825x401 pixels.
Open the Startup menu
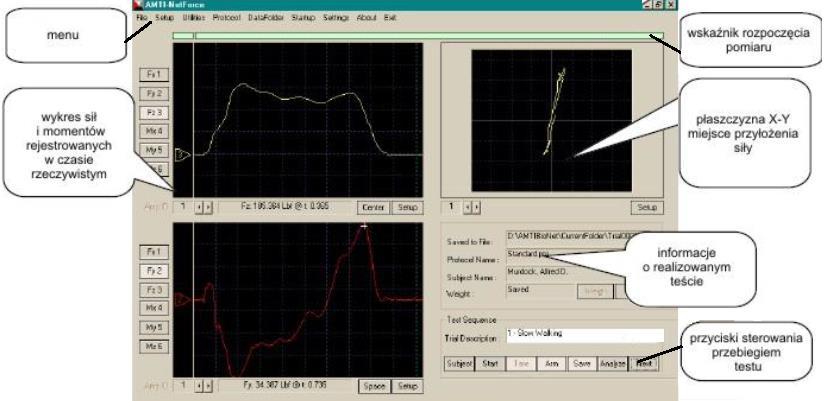coord(303,17)
